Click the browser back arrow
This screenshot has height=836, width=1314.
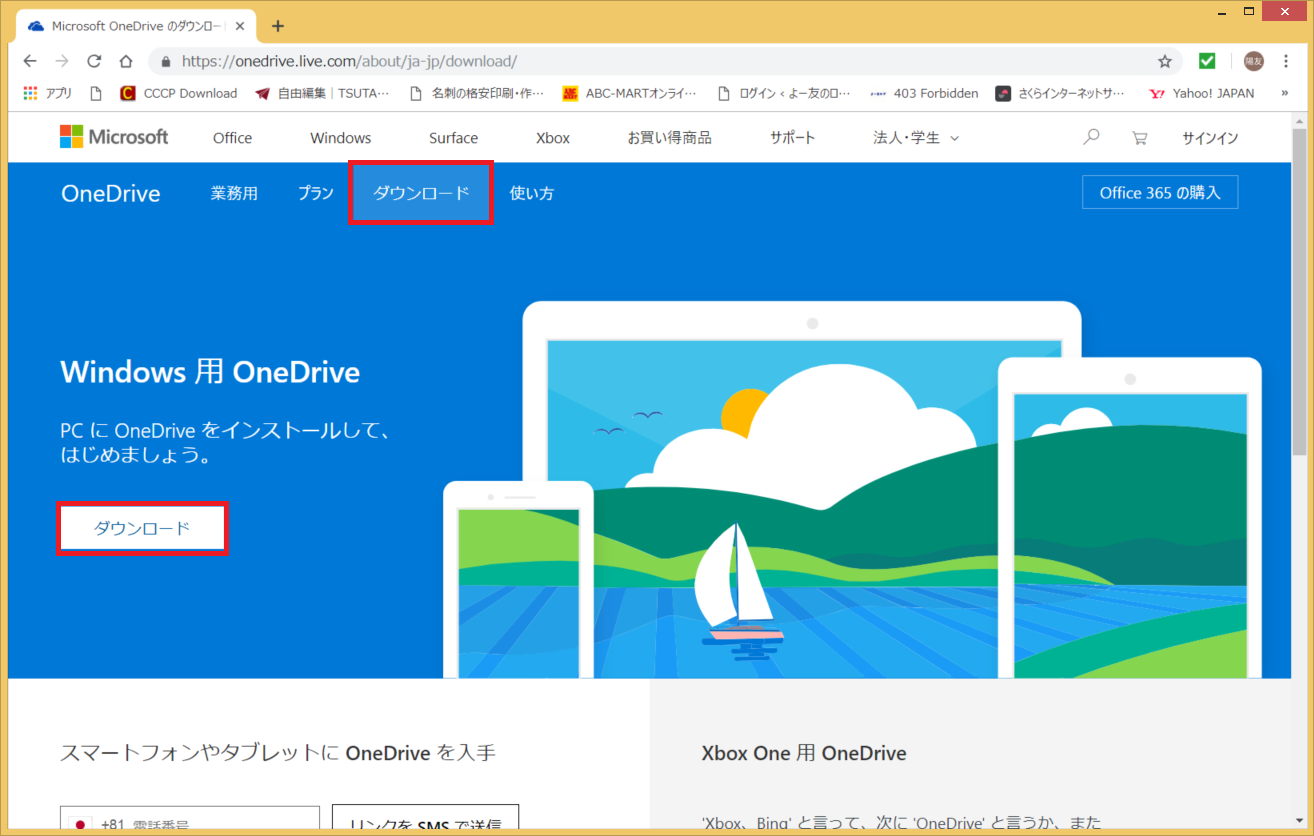pyautogui.click(x=30, y=61)
